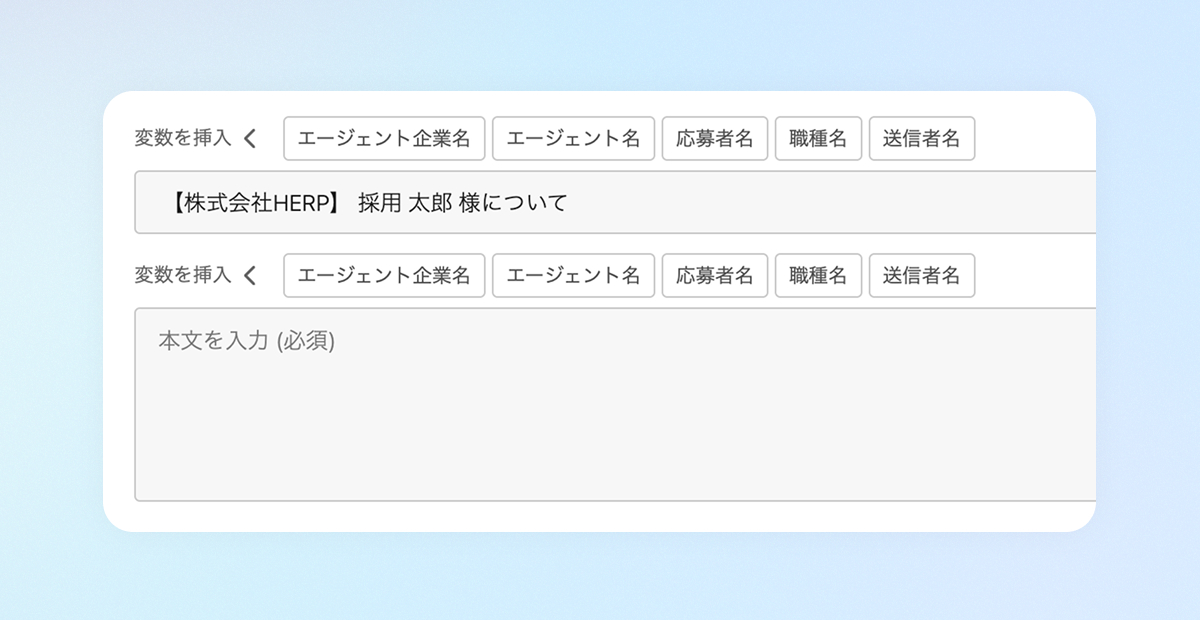Collapse variable list chevron above body field
Screen dimensions: 1200x620
[250, 275]
